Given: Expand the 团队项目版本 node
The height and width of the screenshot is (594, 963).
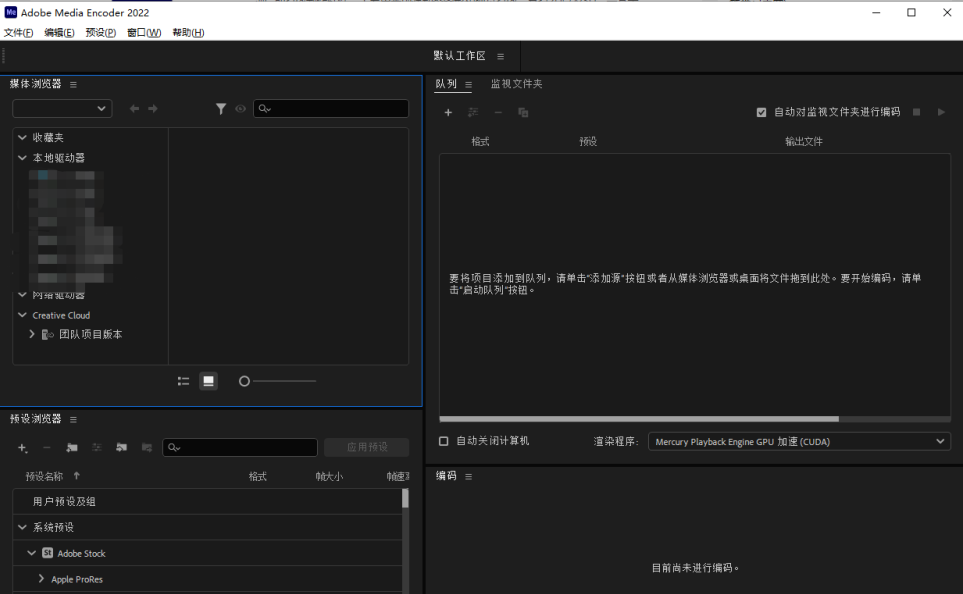Looking at the screenshot, I should 32,334.
